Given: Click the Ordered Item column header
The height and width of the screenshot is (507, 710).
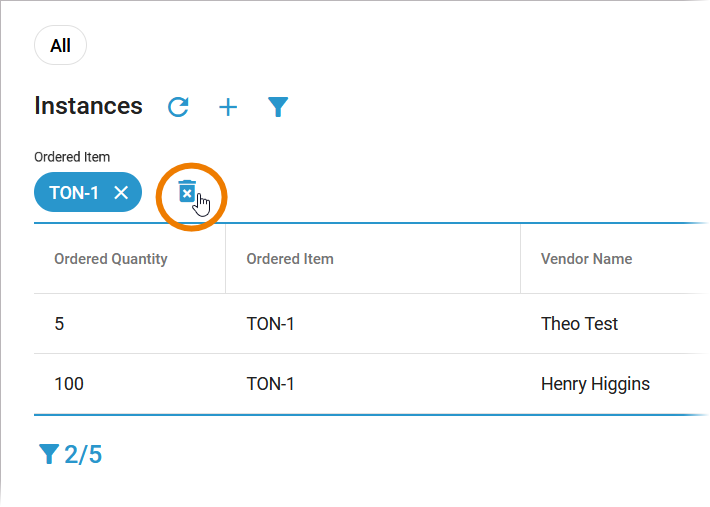Looking at the screenshot, I should coord(290,259).
